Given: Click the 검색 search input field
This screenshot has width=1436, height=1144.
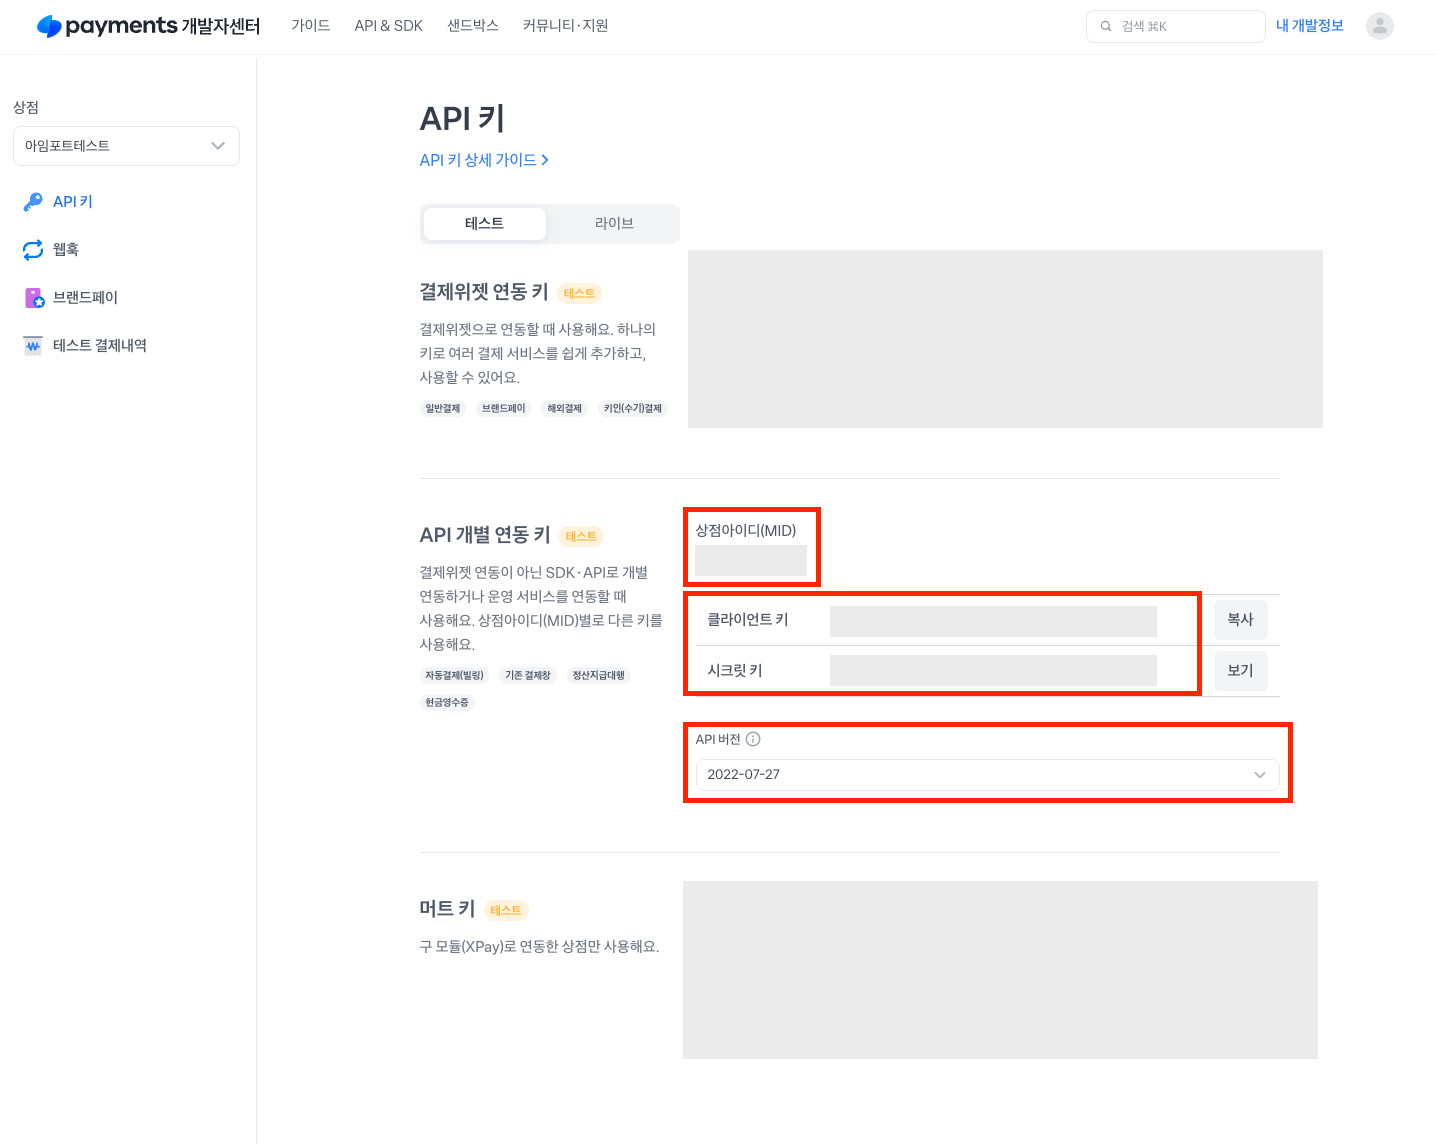Looking at the screenshot, I should point(1176,26).
